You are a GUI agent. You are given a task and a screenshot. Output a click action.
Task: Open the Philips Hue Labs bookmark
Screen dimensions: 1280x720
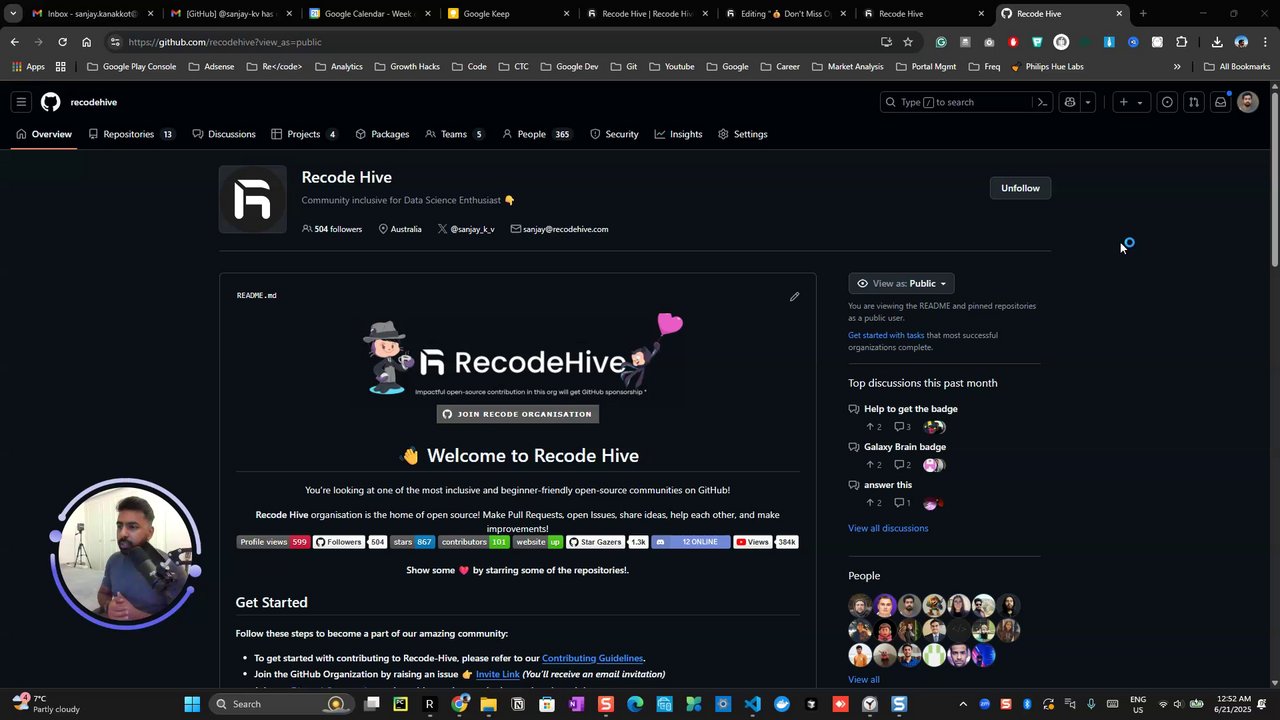click(1046, 67)
